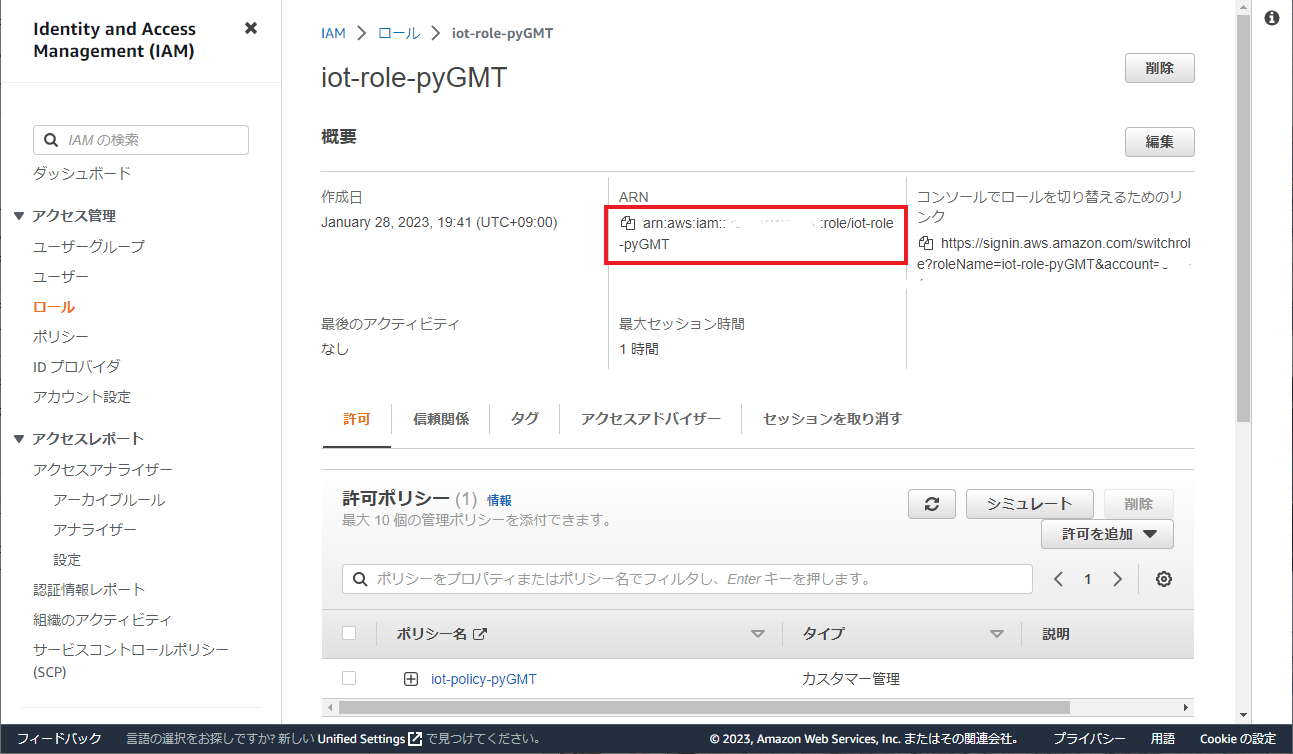Open ポリシー in sidebar

coord(61,336)
